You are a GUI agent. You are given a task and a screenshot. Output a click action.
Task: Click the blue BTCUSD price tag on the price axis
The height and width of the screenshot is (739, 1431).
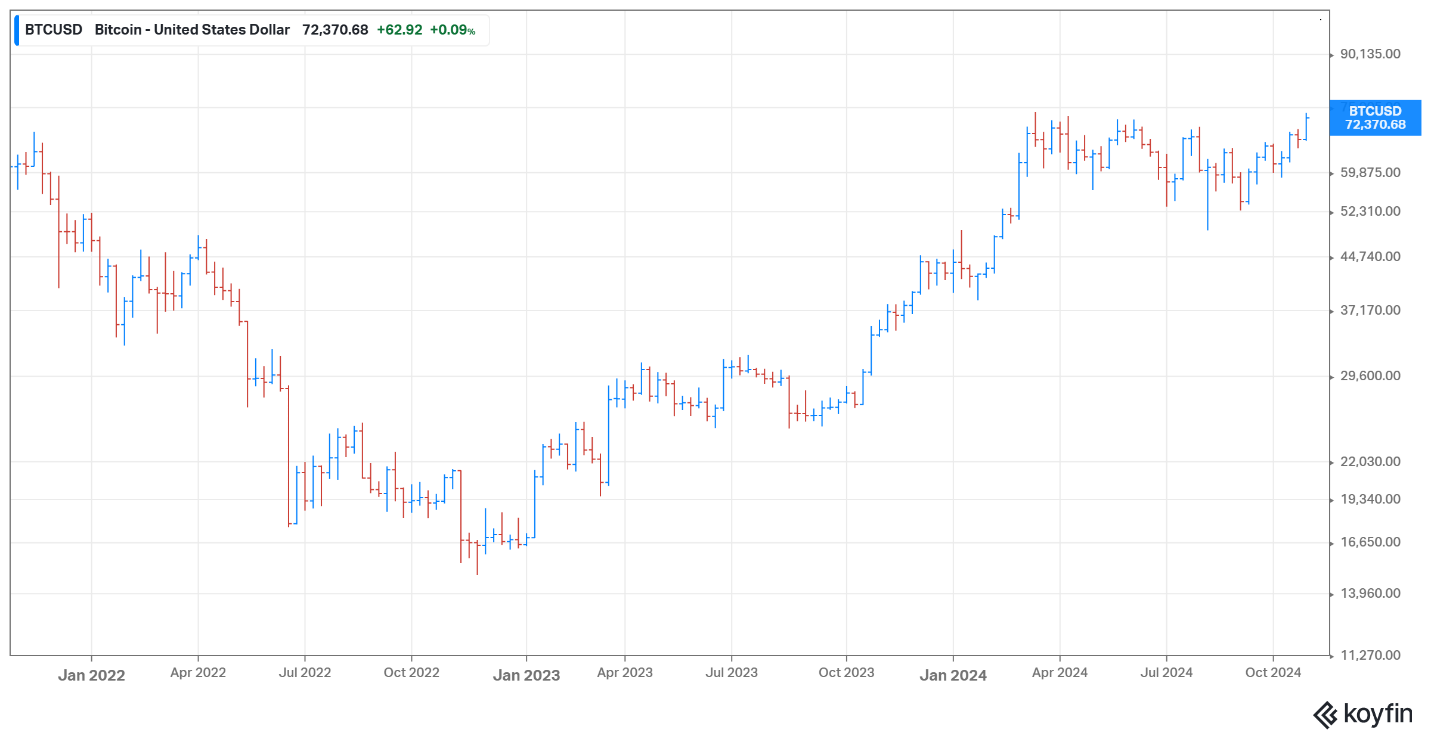click(1375, 118)
